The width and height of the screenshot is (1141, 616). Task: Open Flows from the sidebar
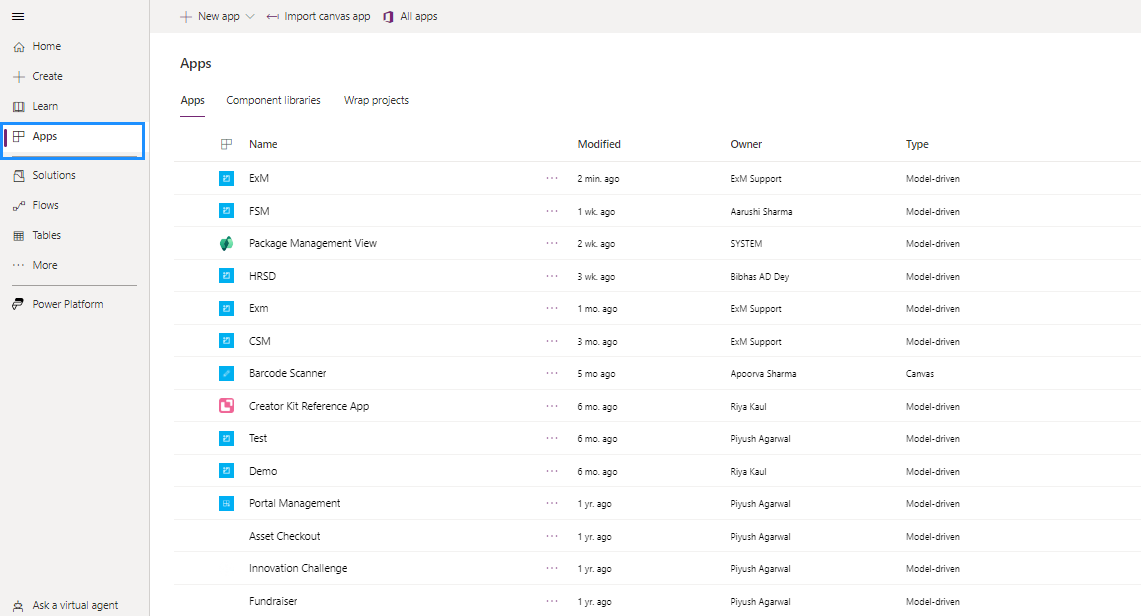coord(45,206)
